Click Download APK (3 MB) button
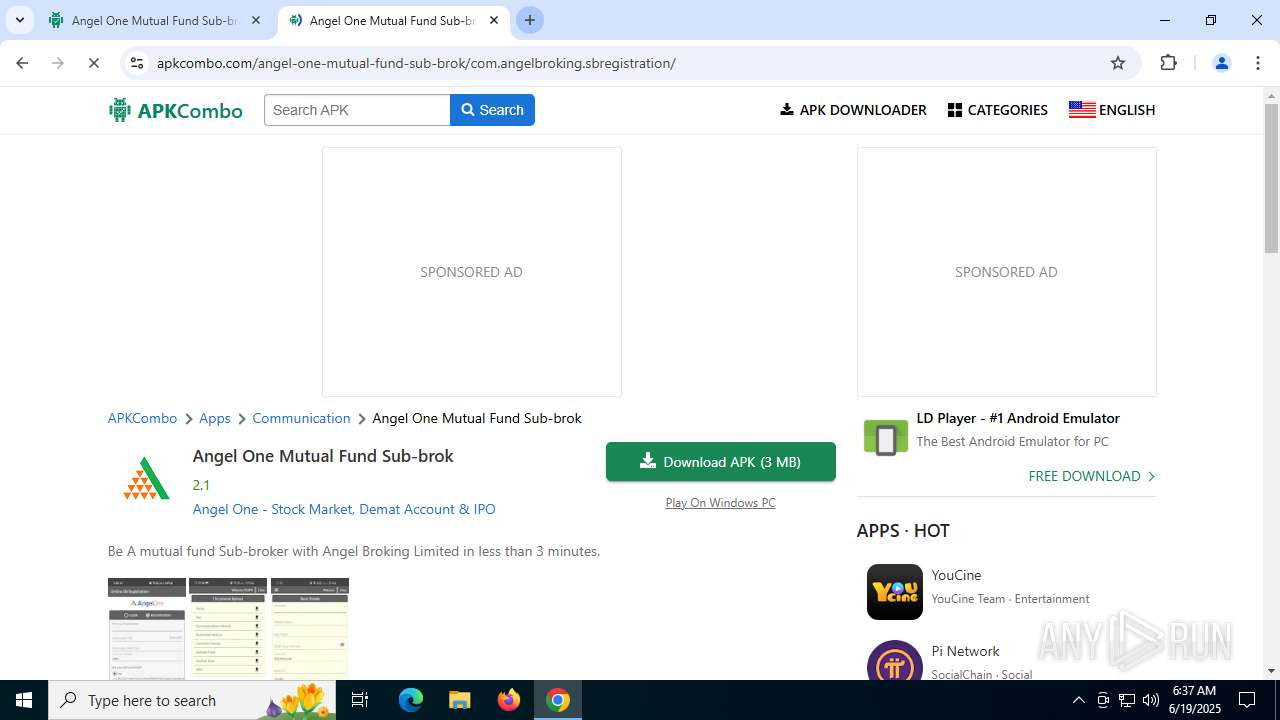Viewport: 1280px width, 720px height. click(x=721, y=461)
